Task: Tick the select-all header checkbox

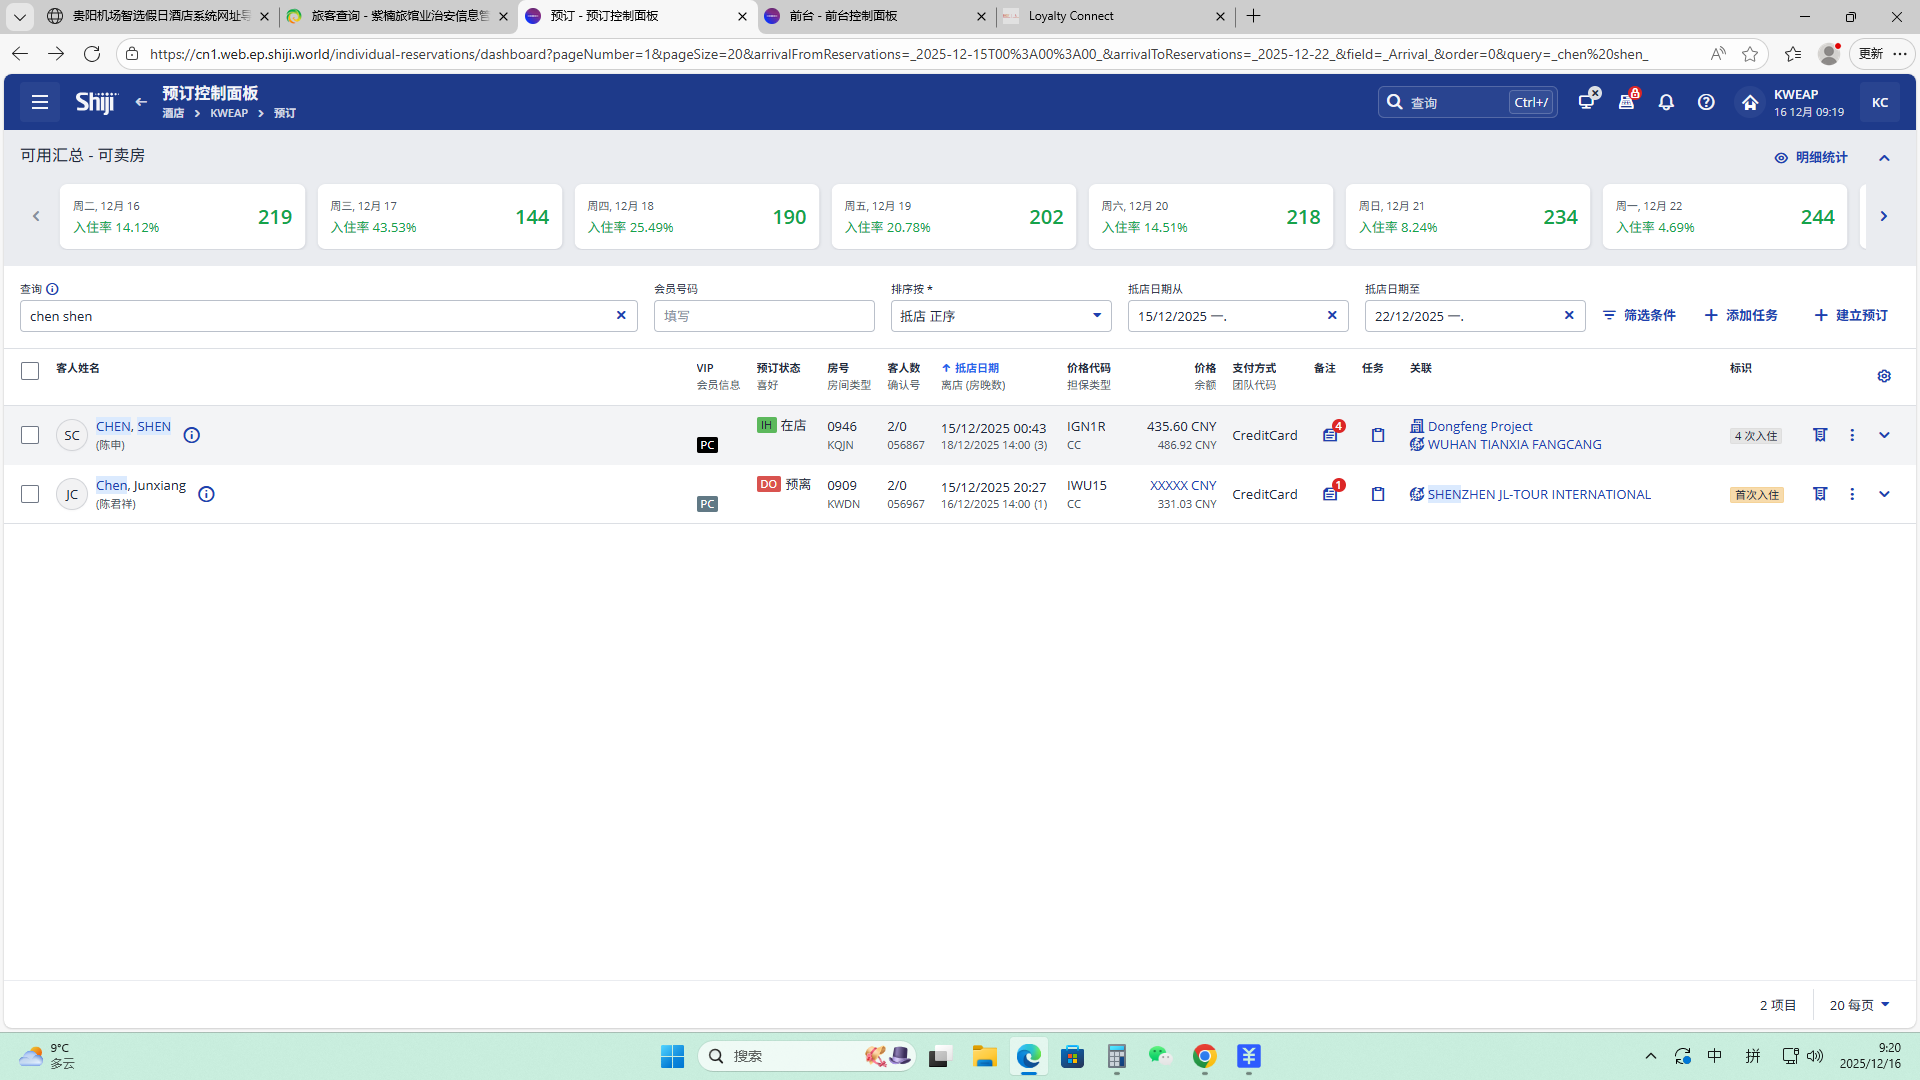Action: click(30, 371)
